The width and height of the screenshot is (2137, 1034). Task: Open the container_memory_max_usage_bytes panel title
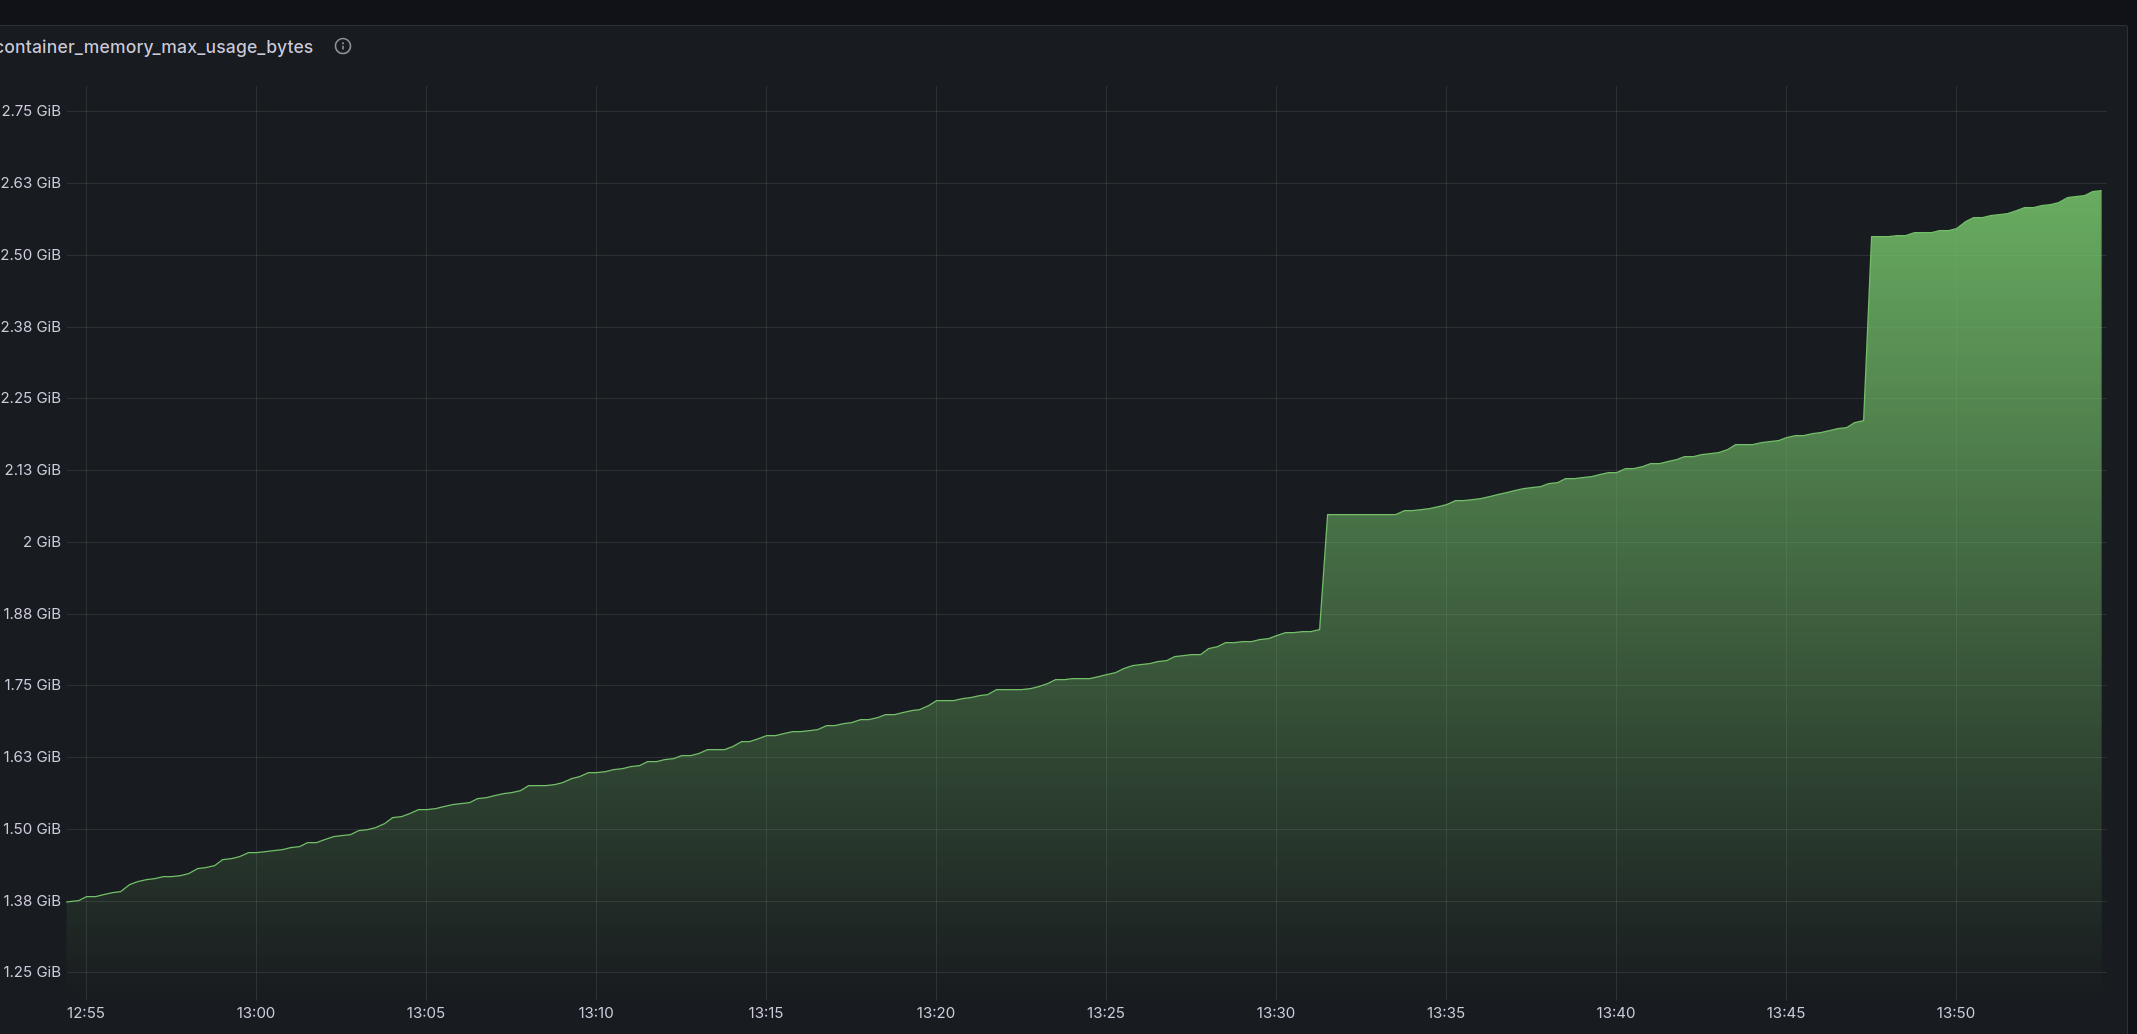tap(156, 47)
